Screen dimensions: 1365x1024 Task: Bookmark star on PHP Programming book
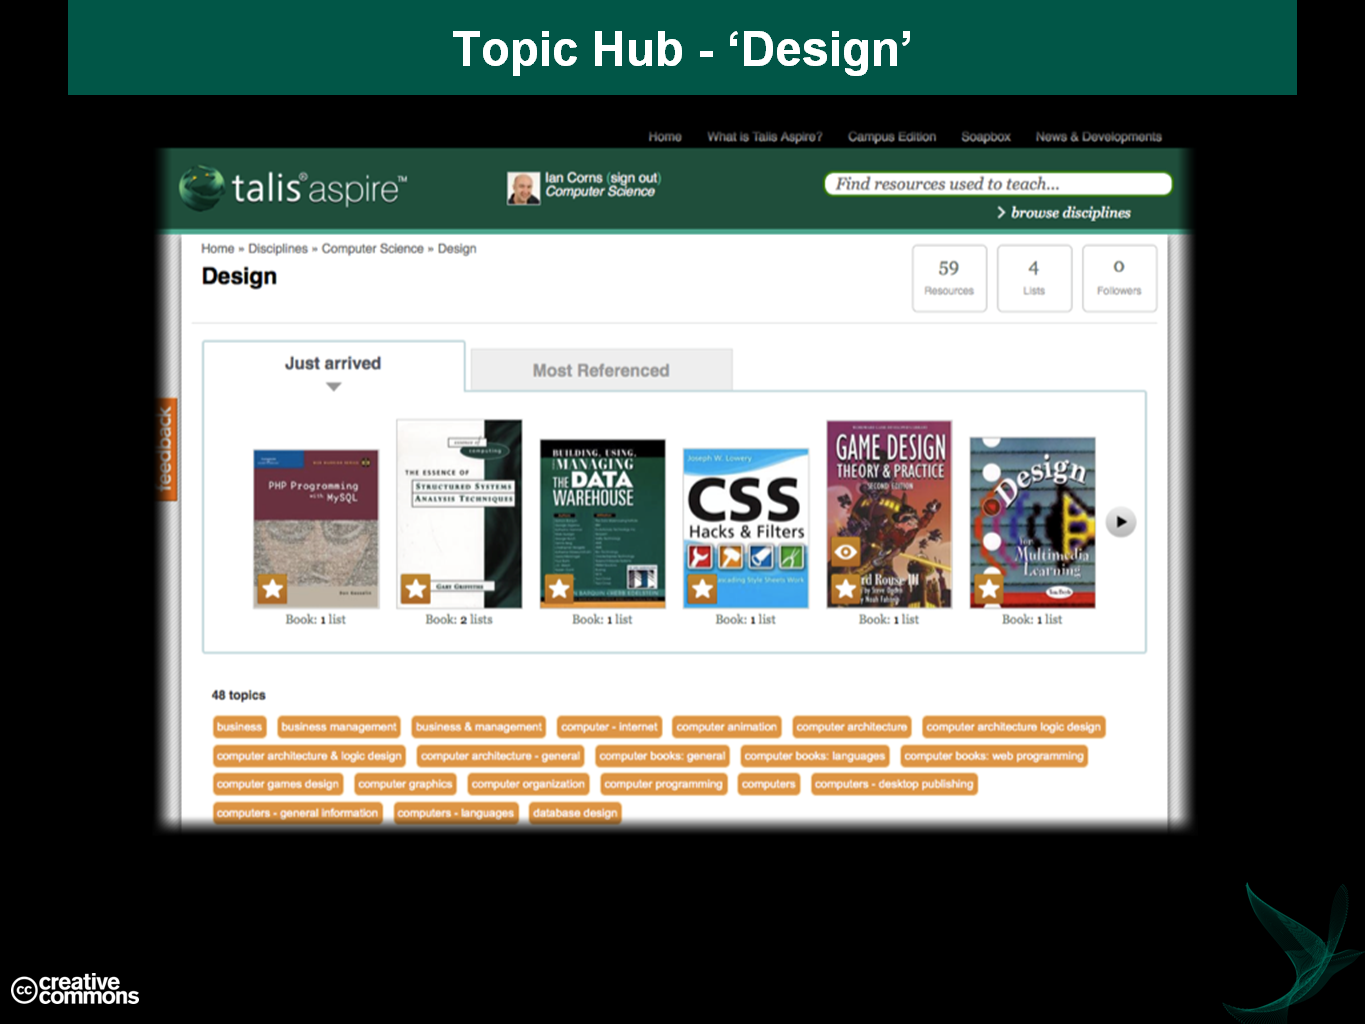pyautogui.click(x=272, y=589)
